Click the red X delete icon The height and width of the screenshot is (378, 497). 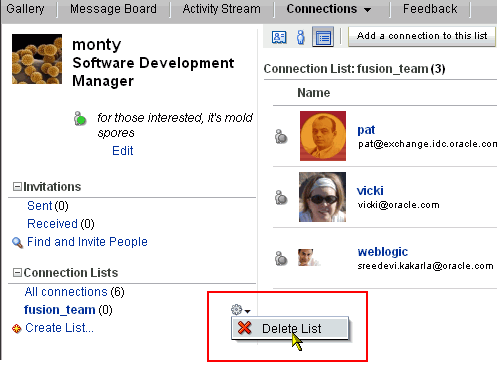pyautogui.click(x=245, y=328)
